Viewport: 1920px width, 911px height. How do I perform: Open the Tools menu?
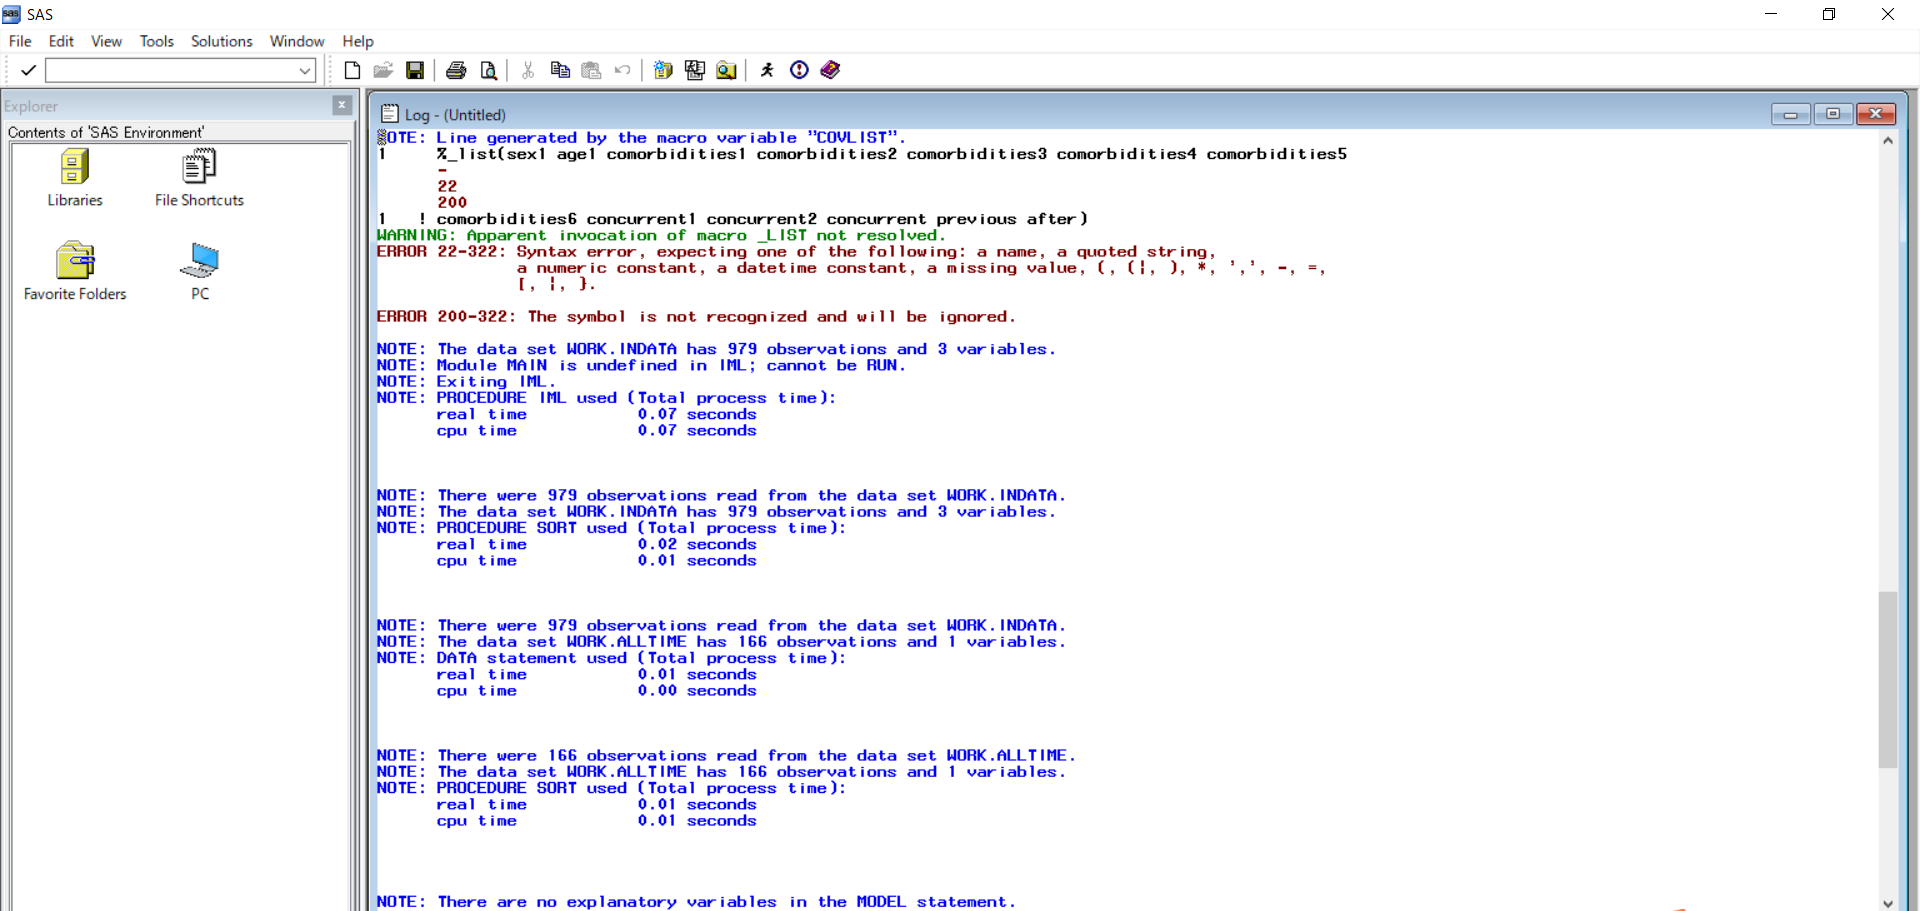156,41
